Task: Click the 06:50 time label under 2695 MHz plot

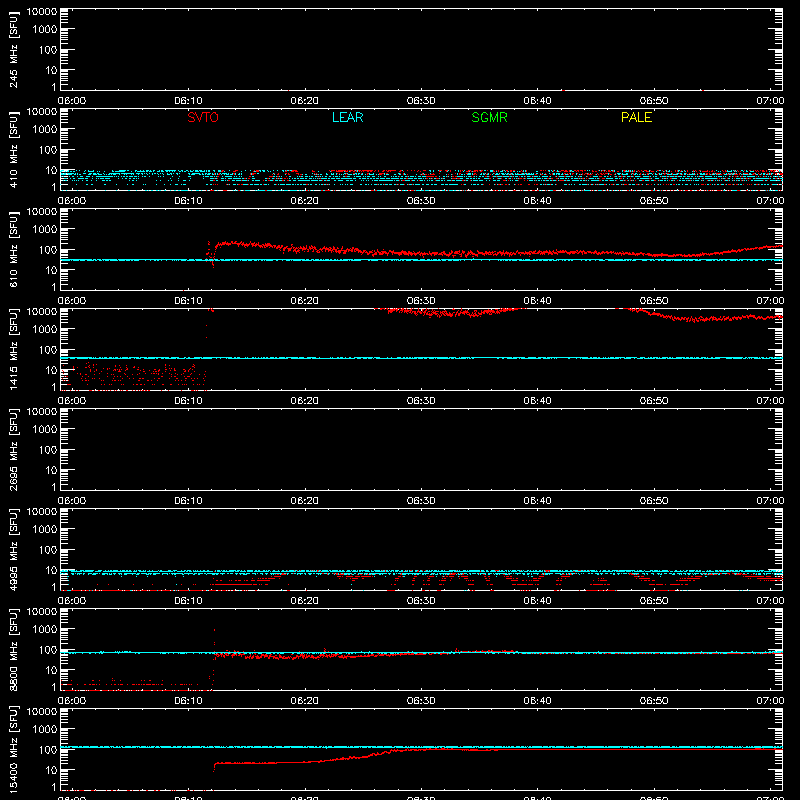Action: [654, 501]
